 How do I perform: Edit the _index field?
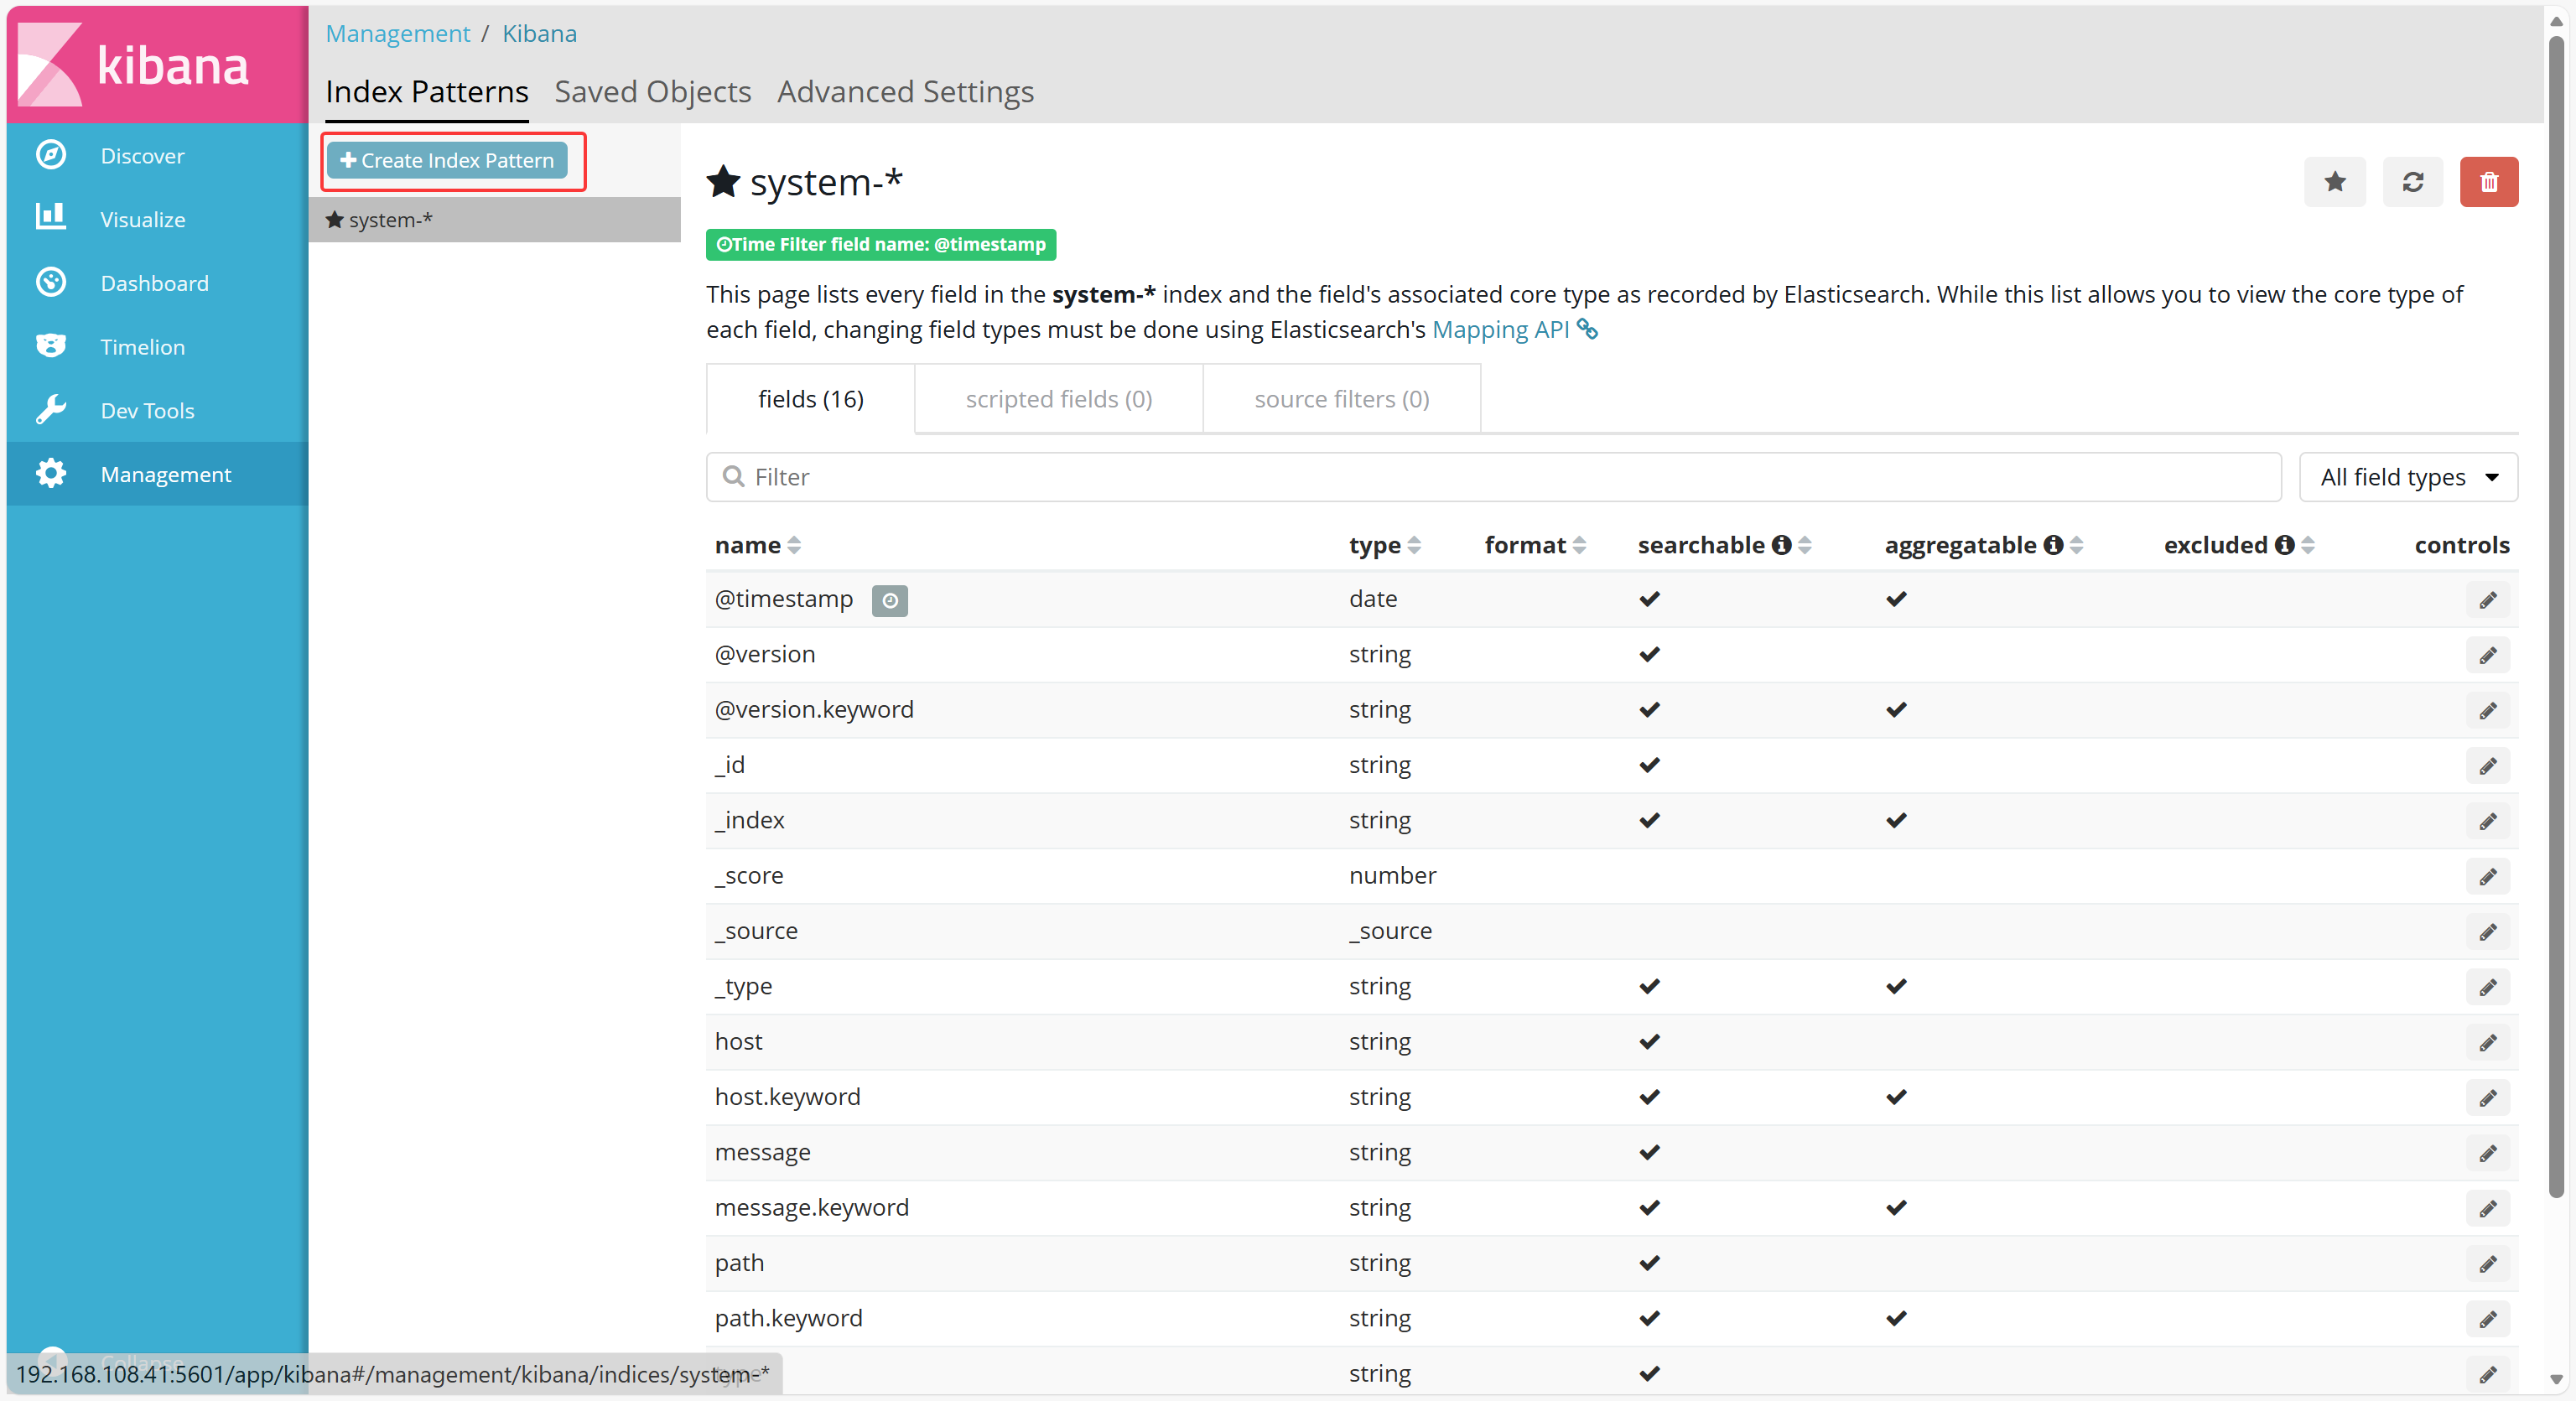coord(2488,822)
